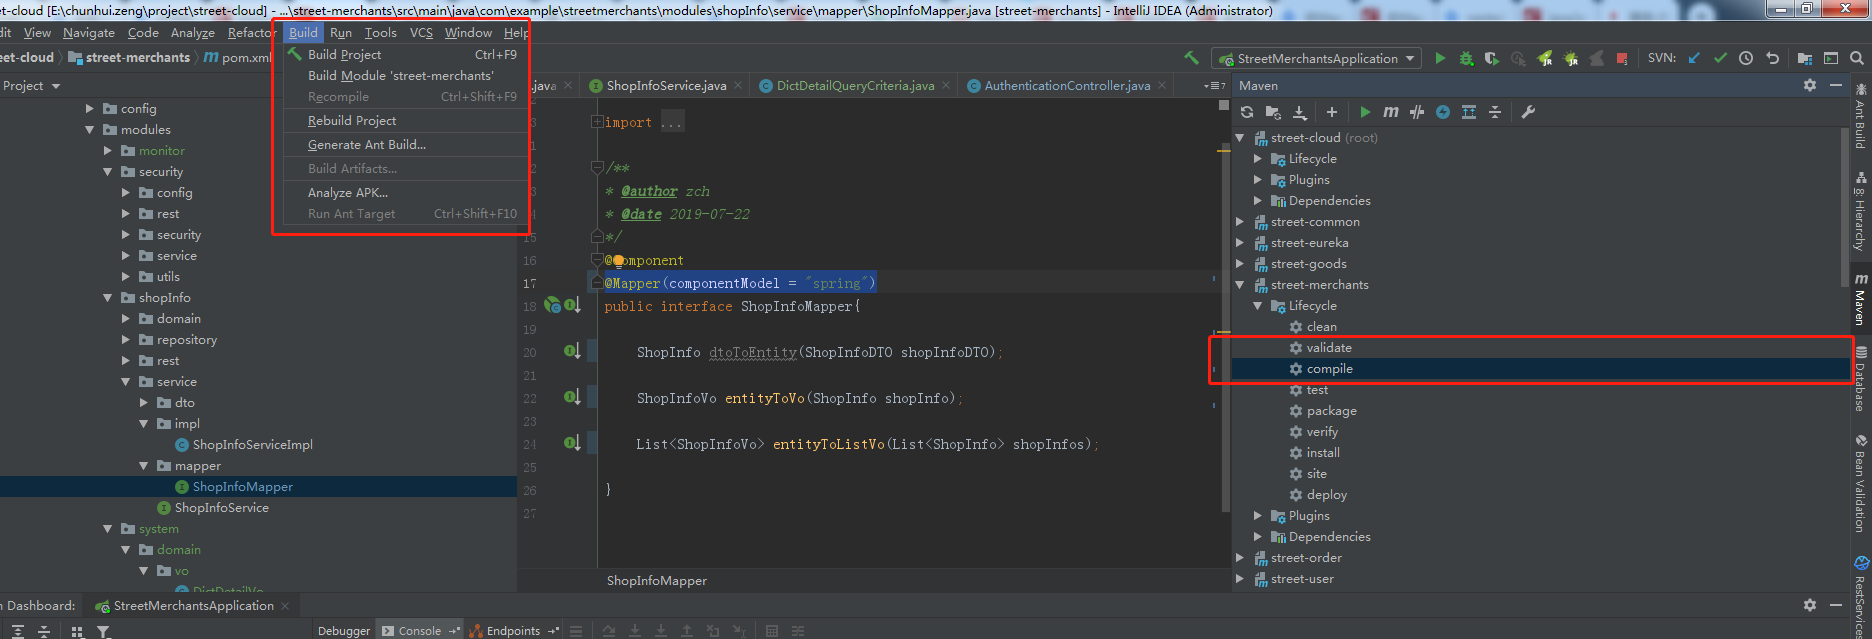Expand the collapsed import block in editor
This screenshot has width=1872, height=639.
pyautogui.click(x=597, y=122)
